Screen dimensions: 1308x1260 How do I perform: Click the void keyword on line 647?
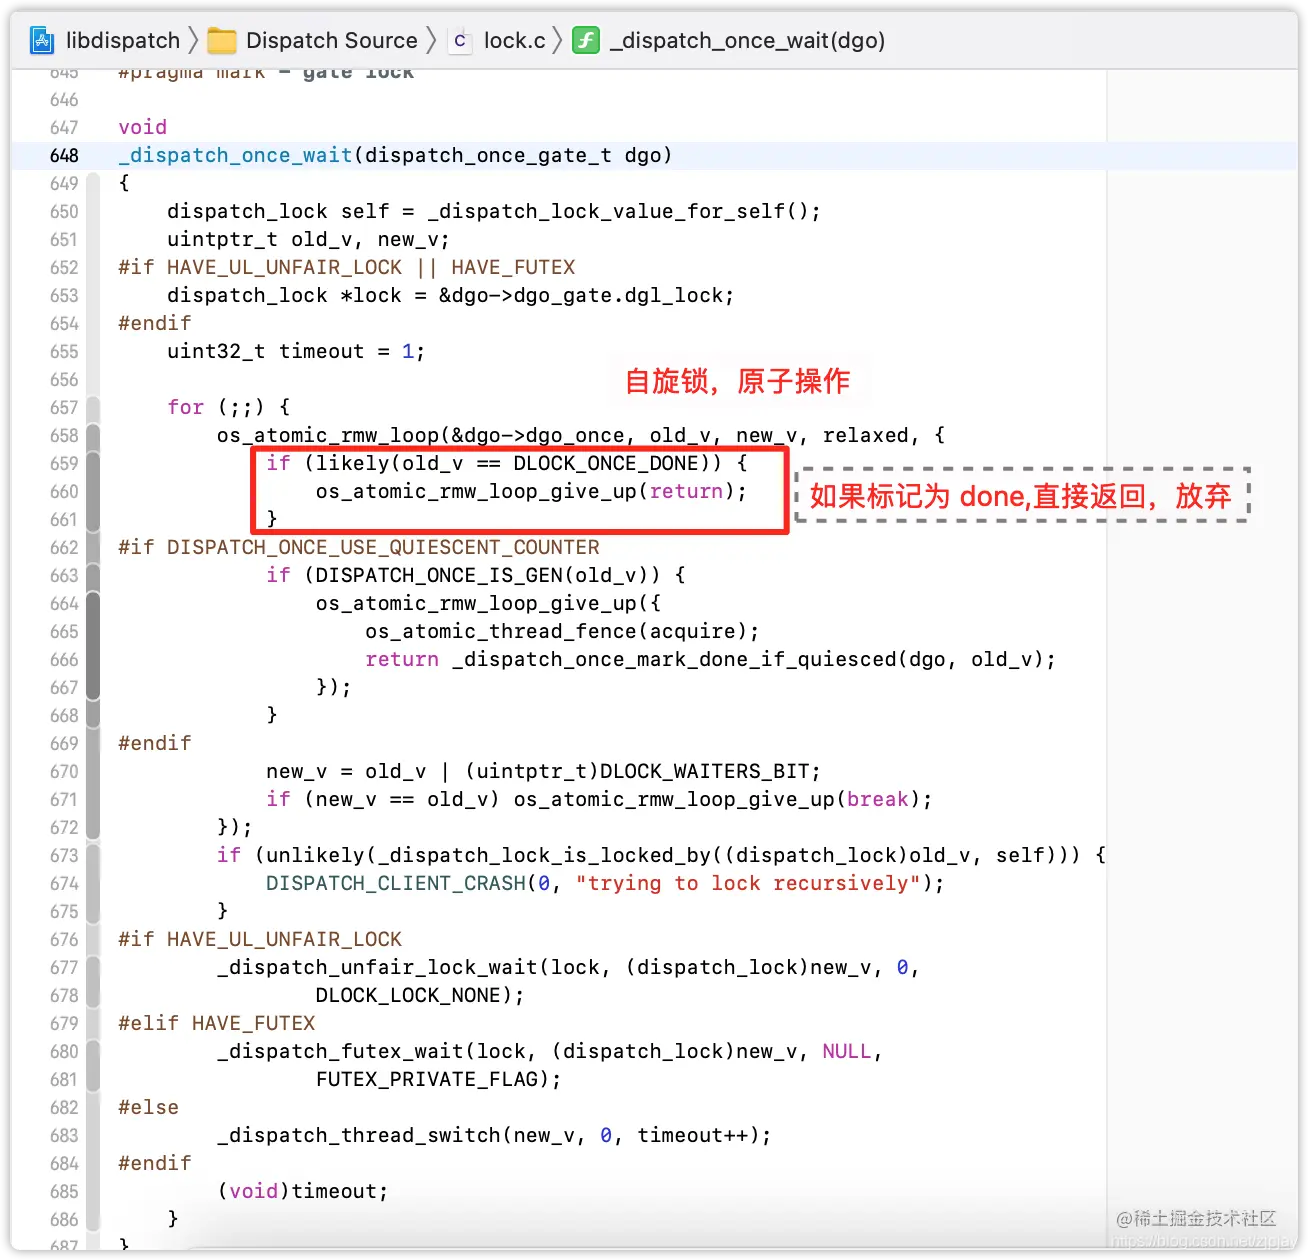(142, 127)
